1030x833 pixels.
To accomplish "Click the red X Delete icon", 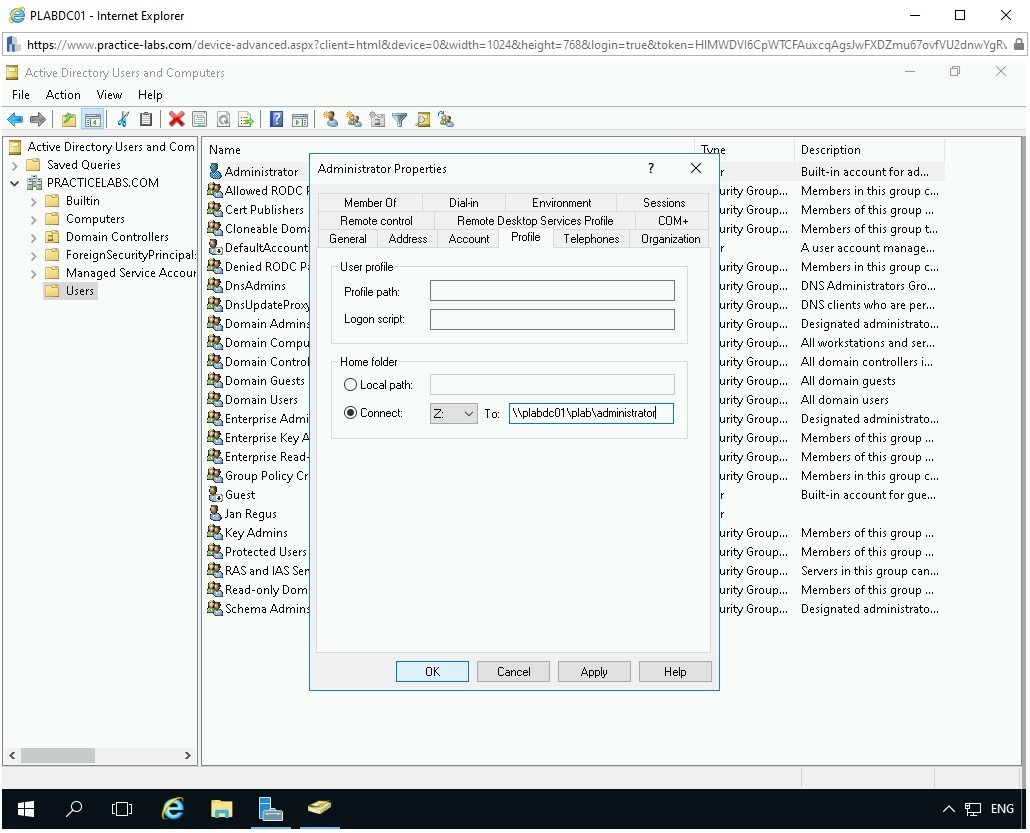I will click(176, 120).
